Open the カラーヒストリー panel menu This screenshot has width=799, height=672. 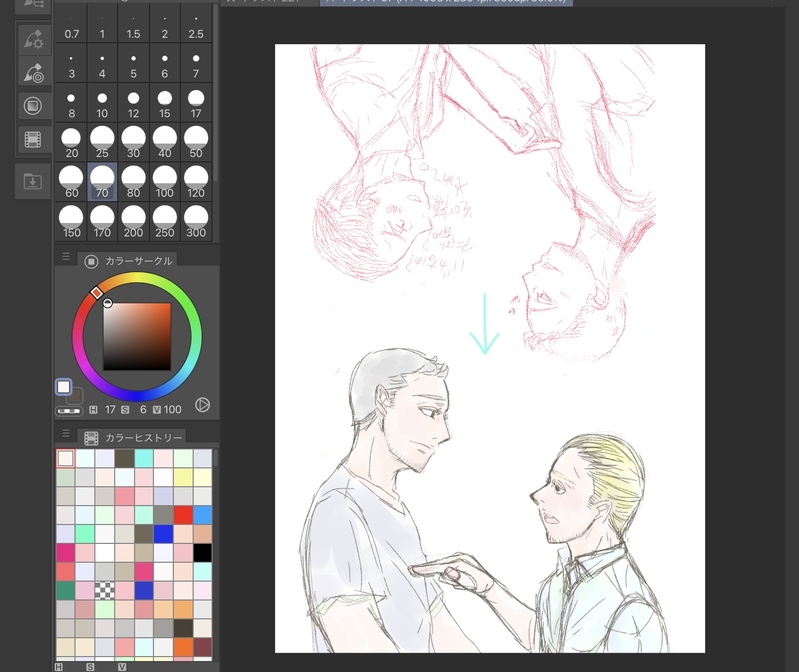66,434
